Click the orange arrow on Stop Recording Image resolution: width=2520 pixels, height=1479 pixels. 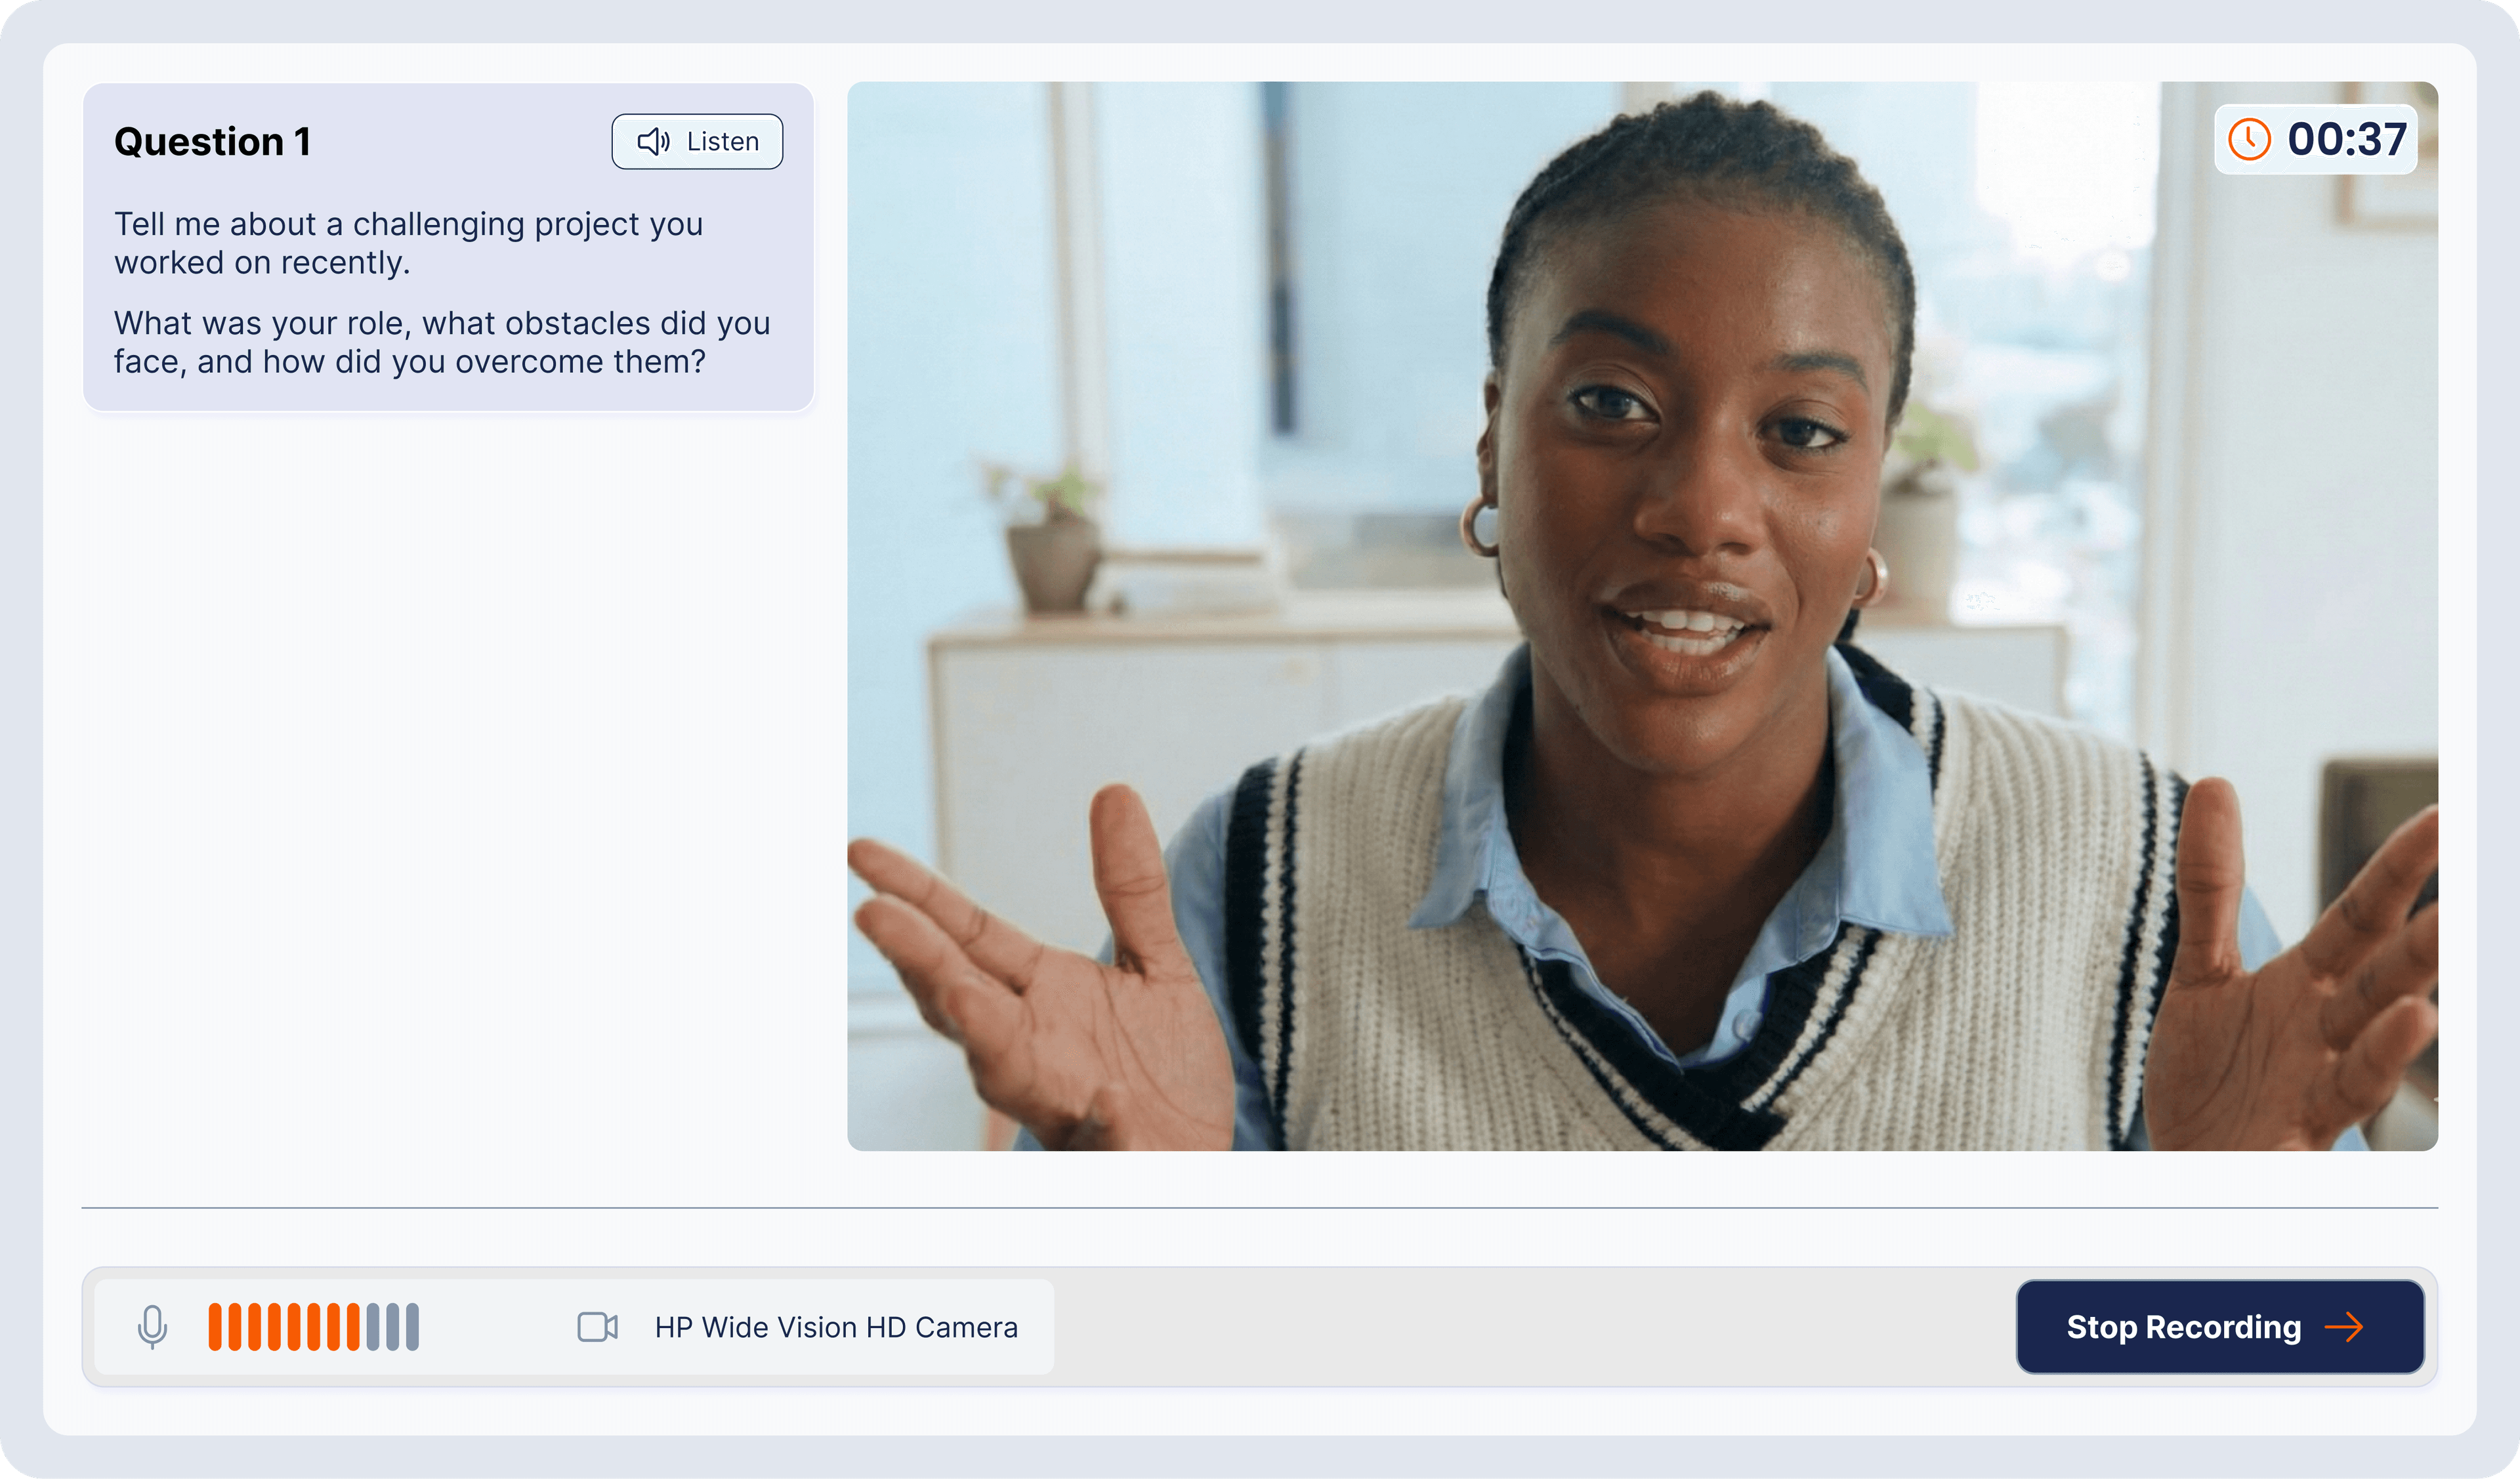(x=2343, y=1326)
